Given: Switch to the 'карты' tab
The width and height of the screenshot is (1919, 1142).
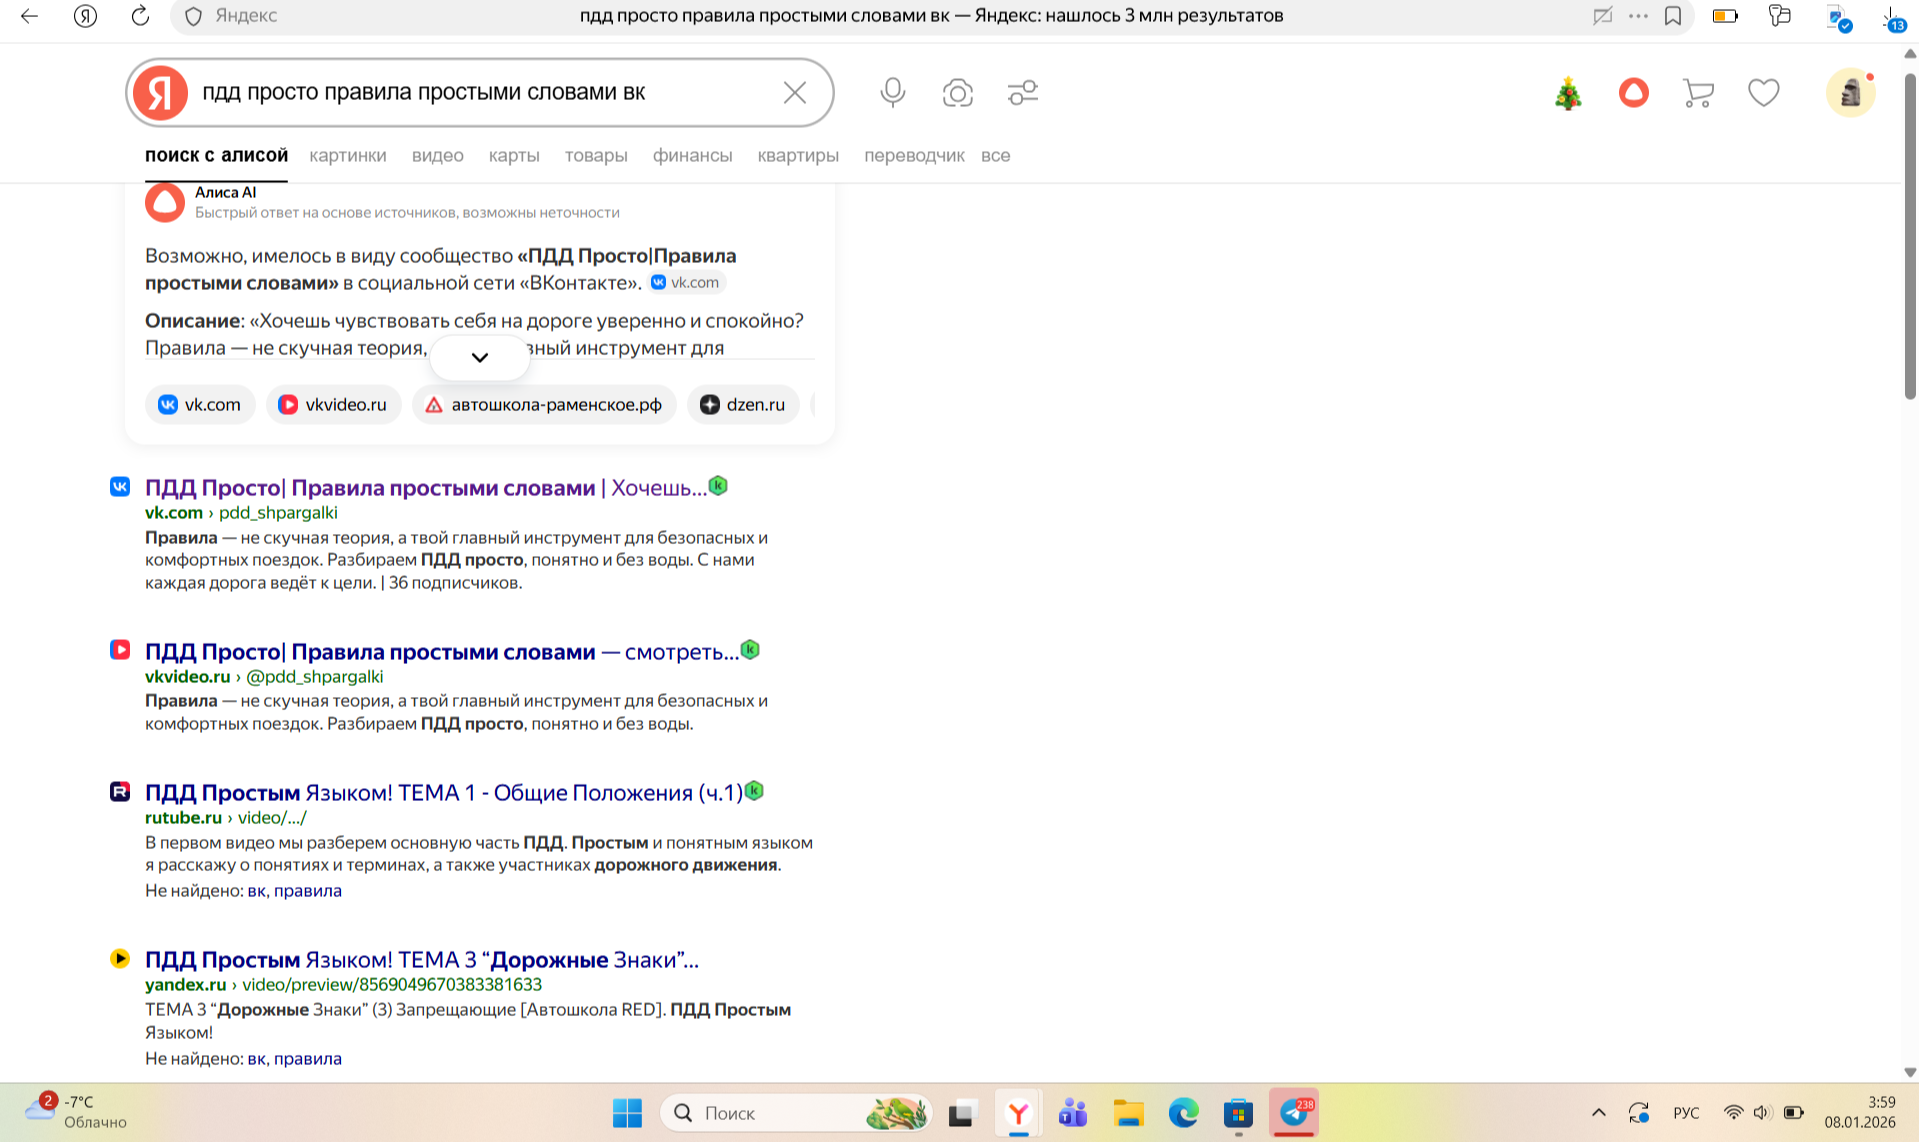Looking at the screenshot, I should pyautogui.click(x=514, y=155).
